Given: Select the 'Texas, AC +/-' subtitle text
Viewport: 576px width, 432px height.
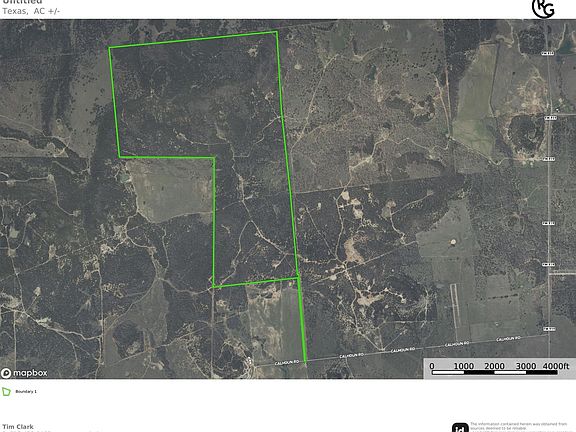Looking at the screenshot, I should click(31, 11).
